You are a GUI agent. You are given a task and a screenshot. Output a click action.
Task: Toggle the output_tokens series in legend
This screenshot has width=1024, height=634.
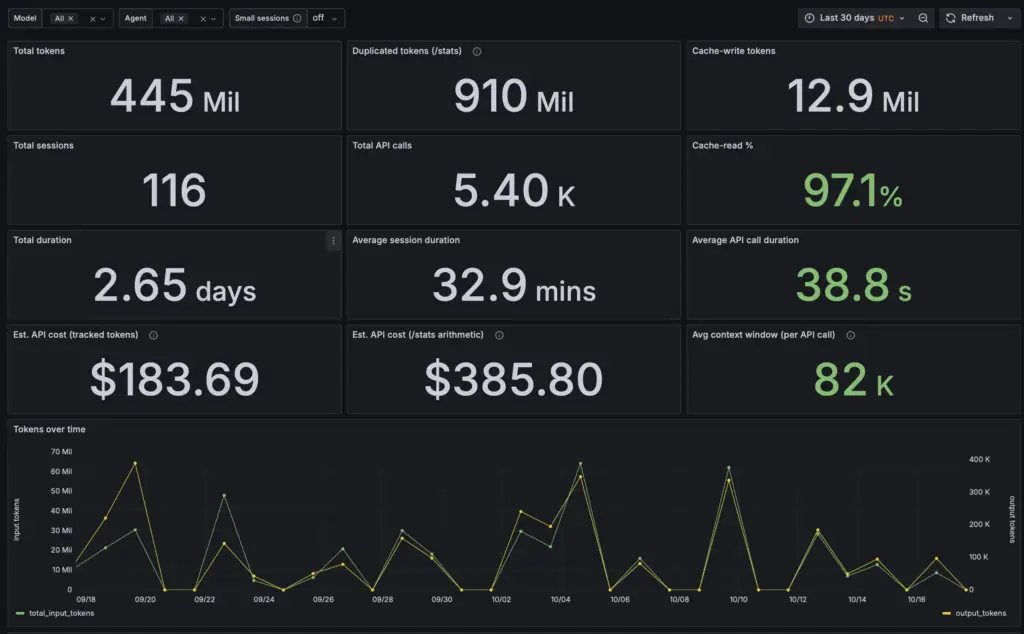[980, 613]
